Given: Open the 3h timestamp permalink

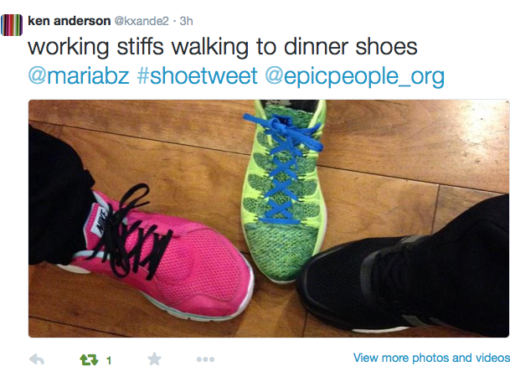Looking at the screenshot, I should (186, 21).
